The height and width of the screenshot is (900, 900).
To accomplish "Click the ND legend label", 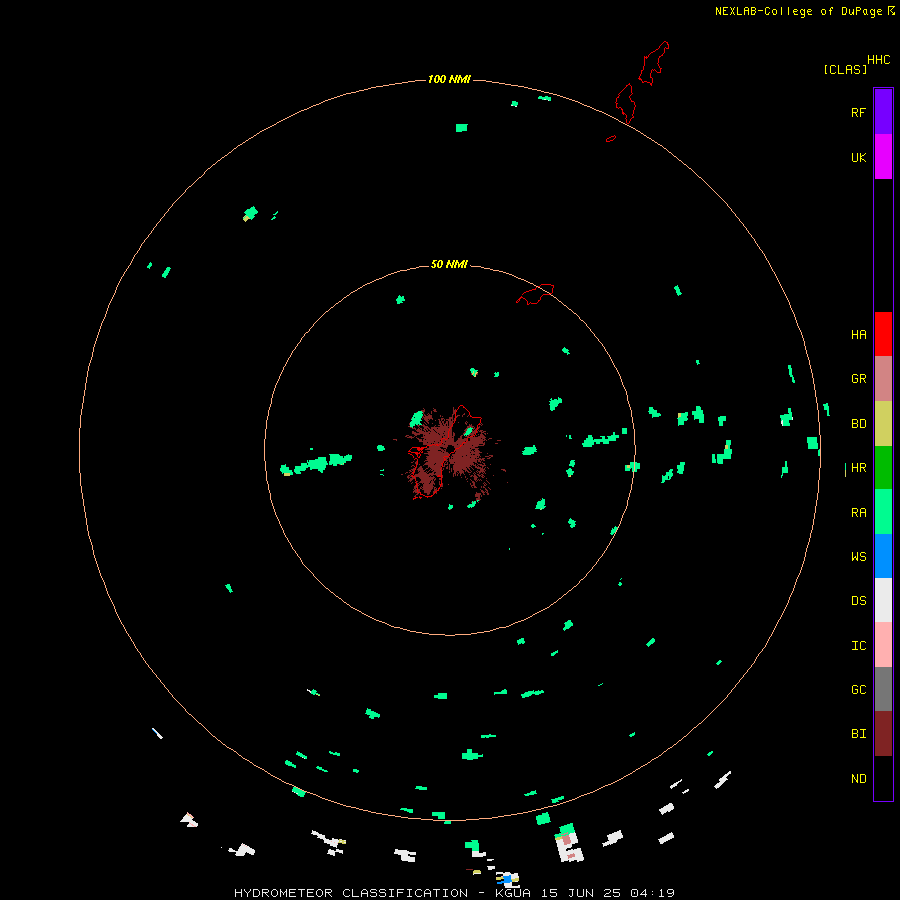I will [x=858, y=779].
